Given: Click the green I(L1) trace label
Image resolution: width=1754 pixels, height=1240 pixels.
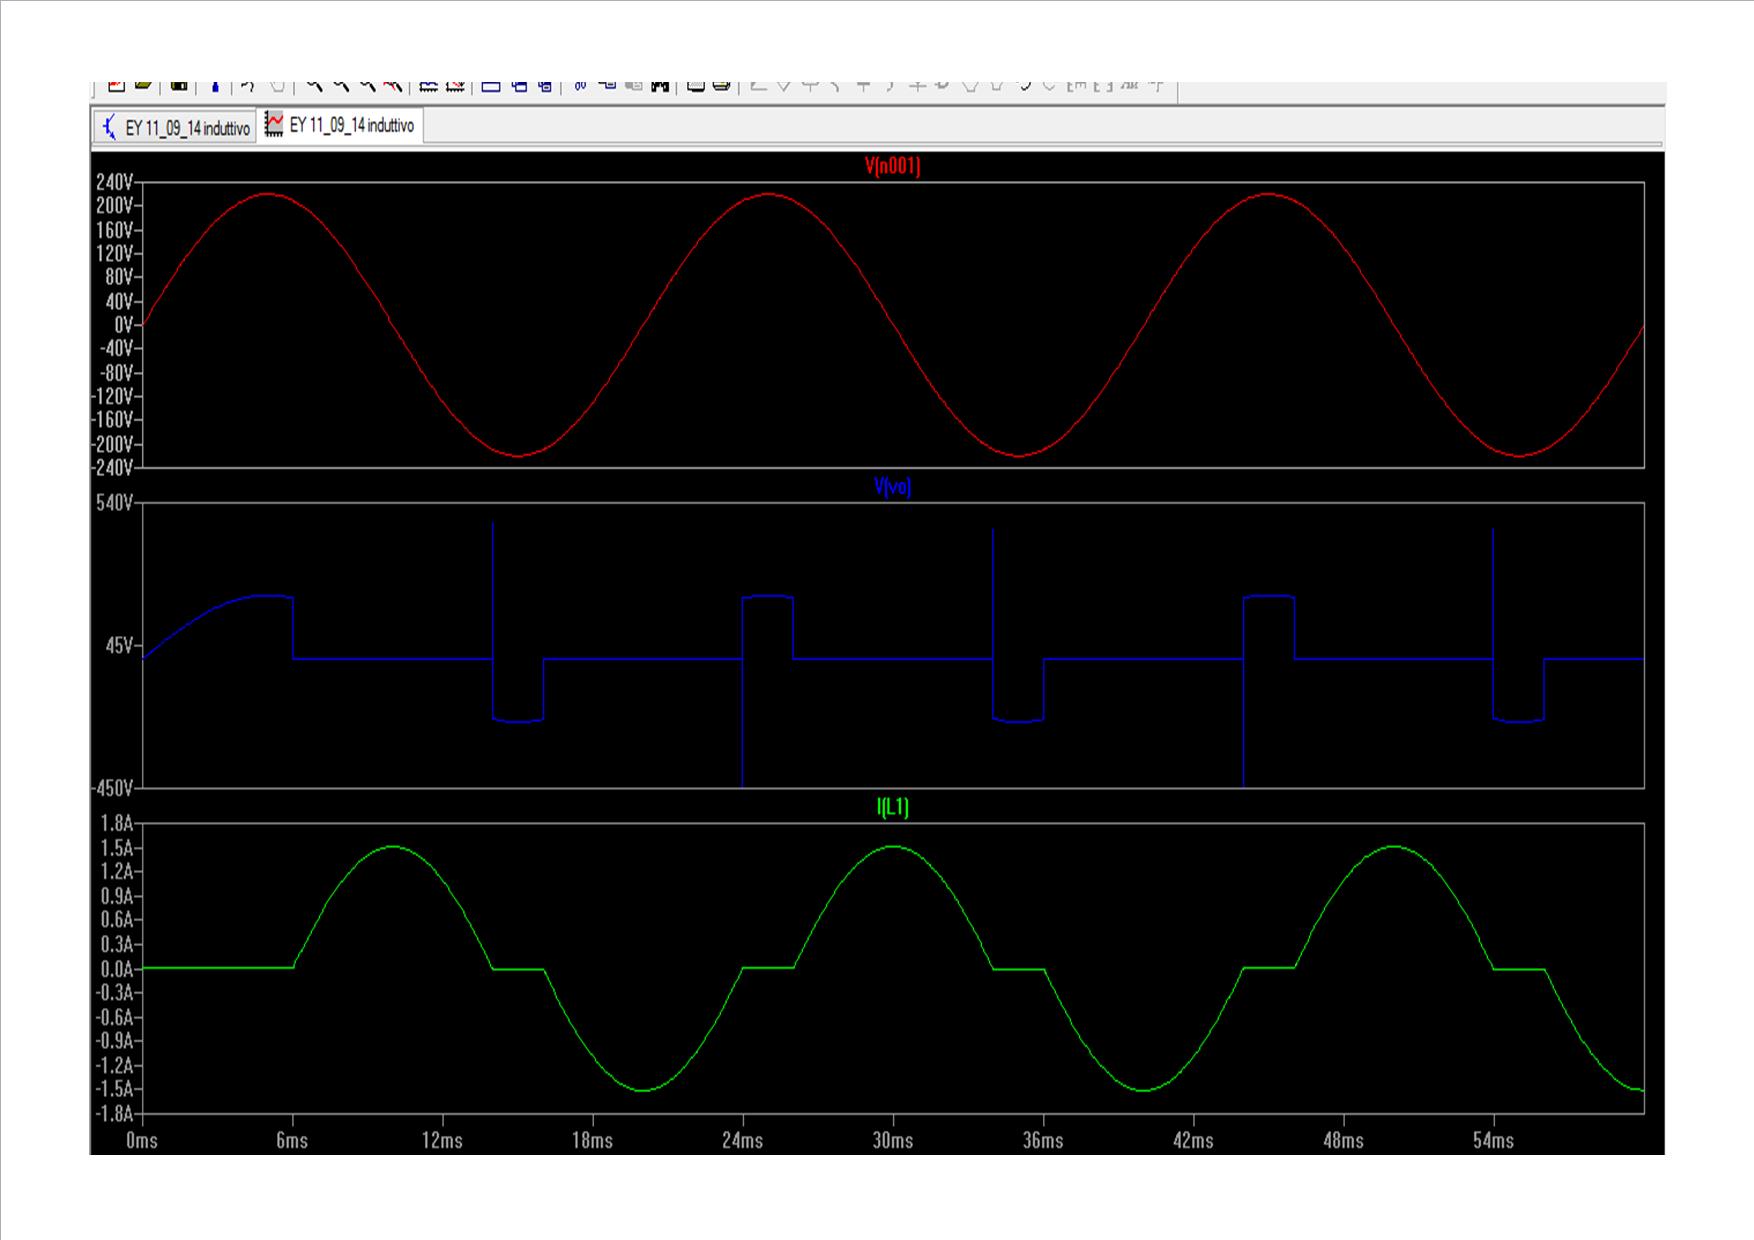Looking at the screenshot, I should (892, 807).
